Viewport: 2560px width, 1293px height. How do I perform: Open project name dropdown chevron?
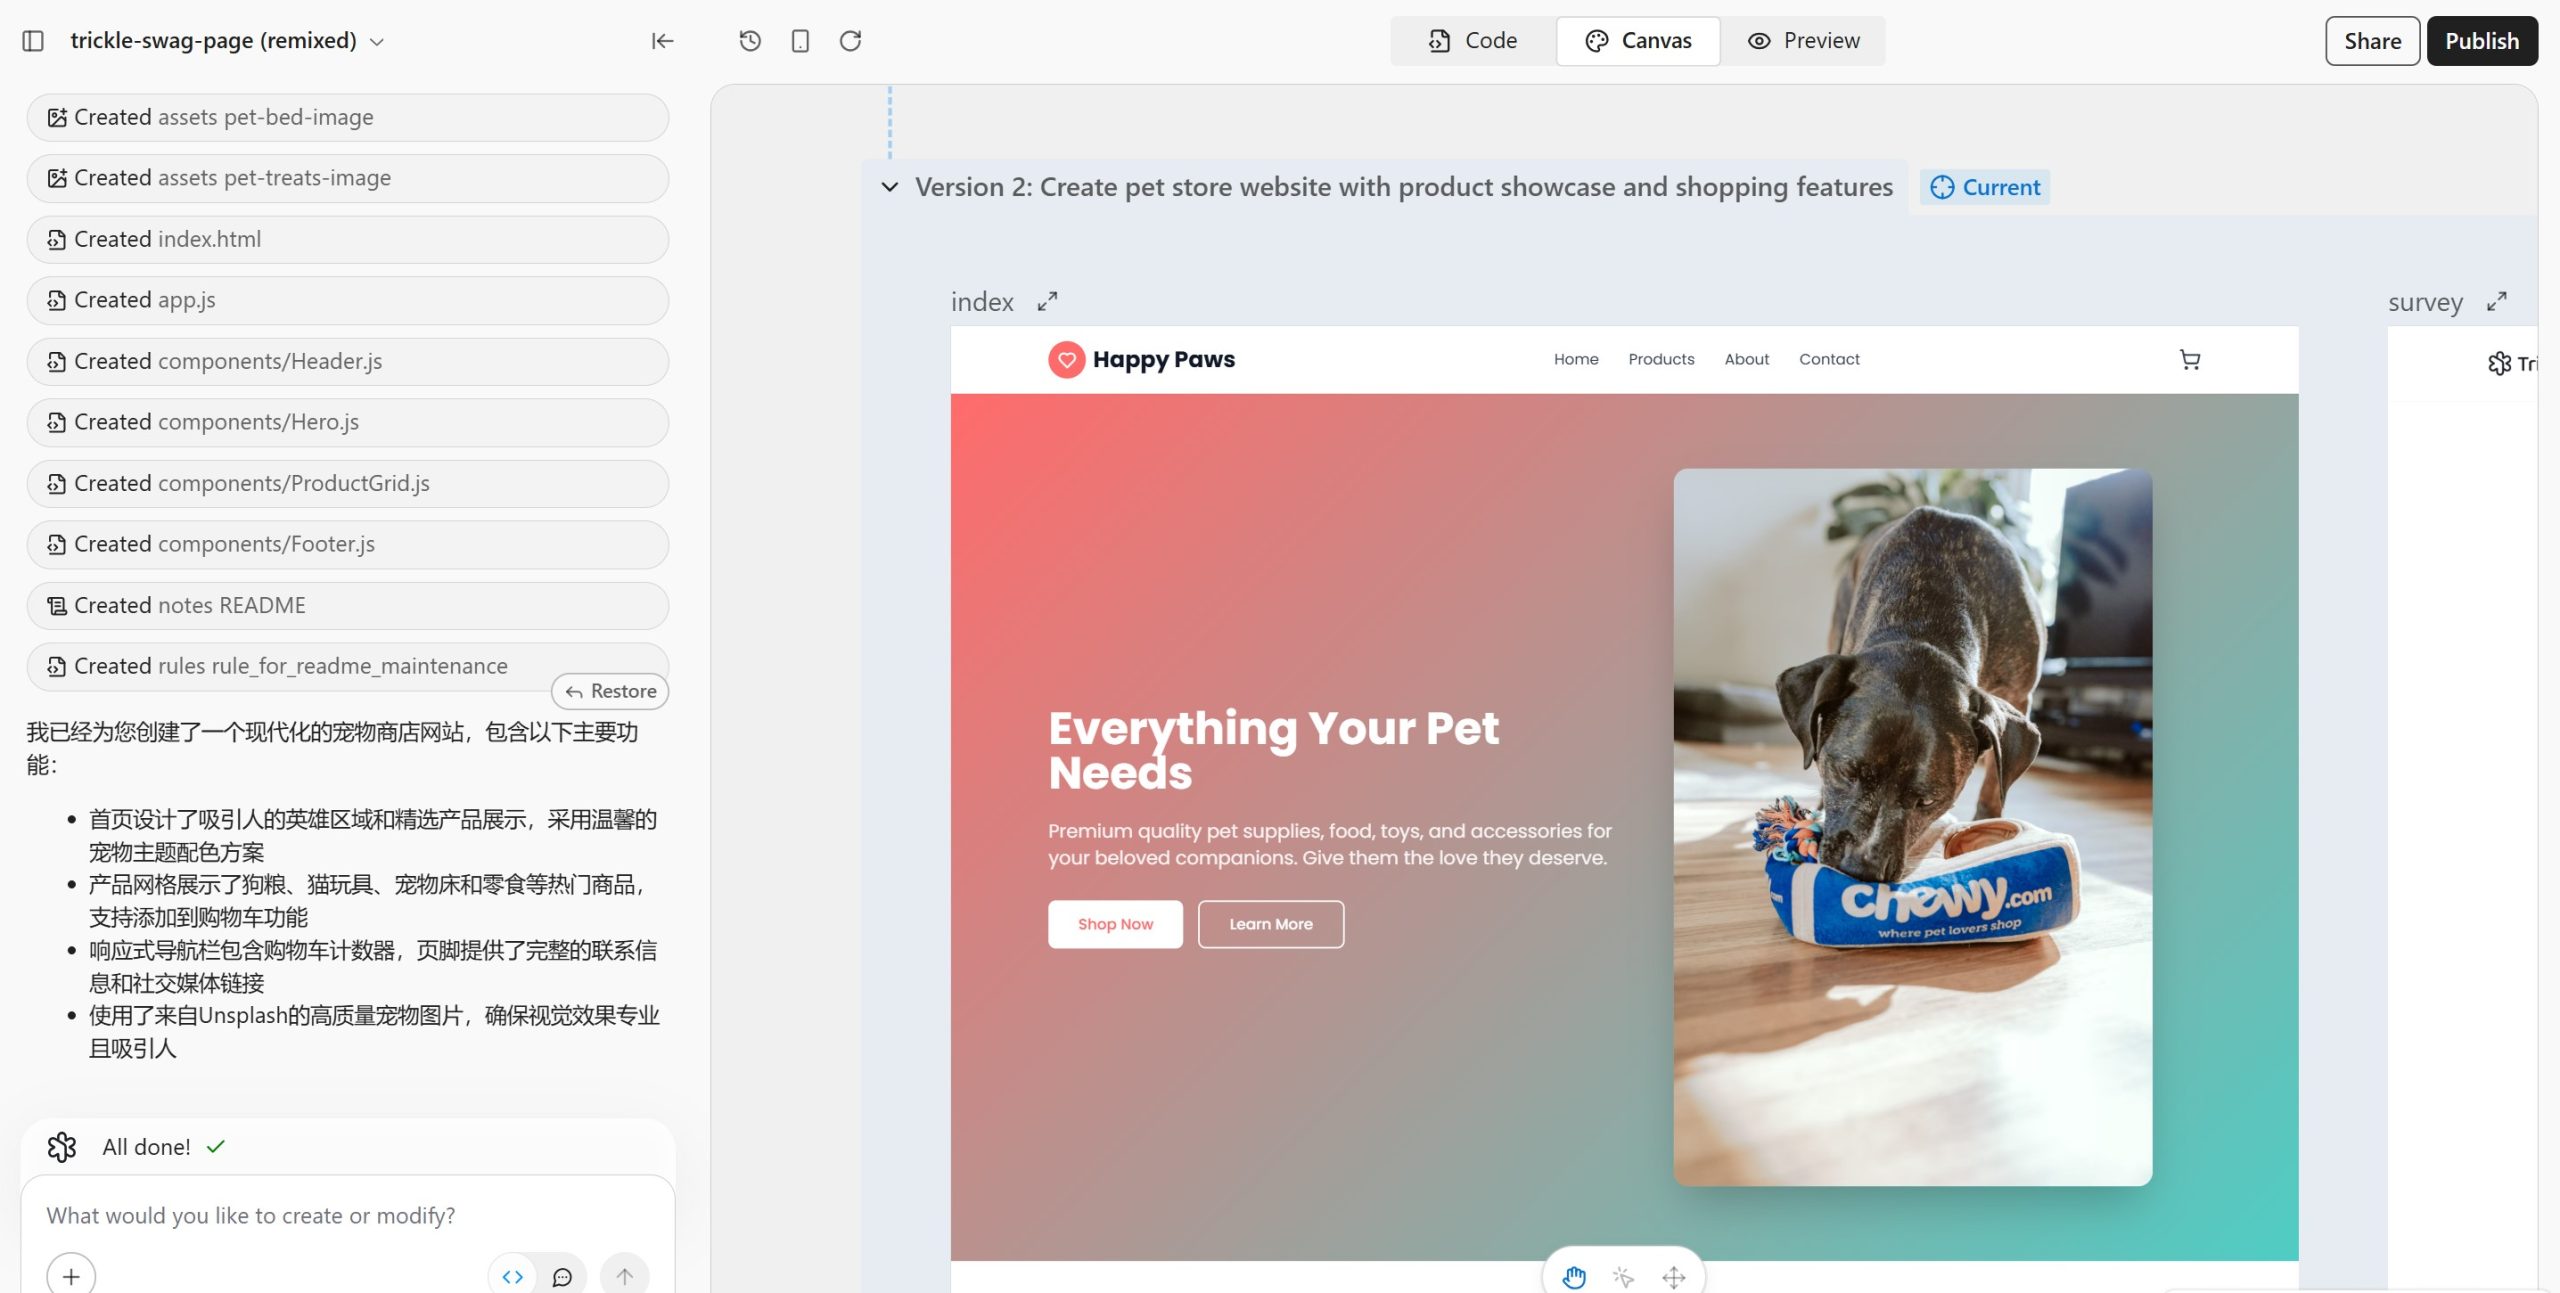point(377,42)
